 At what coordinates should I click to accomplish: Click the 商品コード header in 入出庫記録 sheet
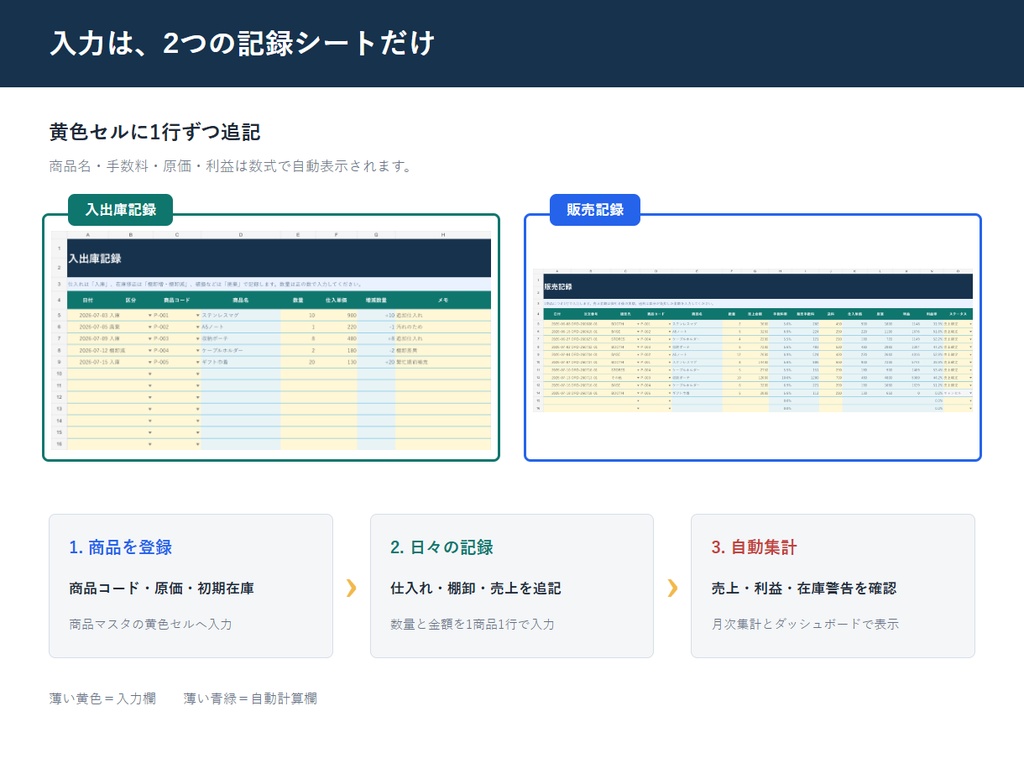point(176,300)
